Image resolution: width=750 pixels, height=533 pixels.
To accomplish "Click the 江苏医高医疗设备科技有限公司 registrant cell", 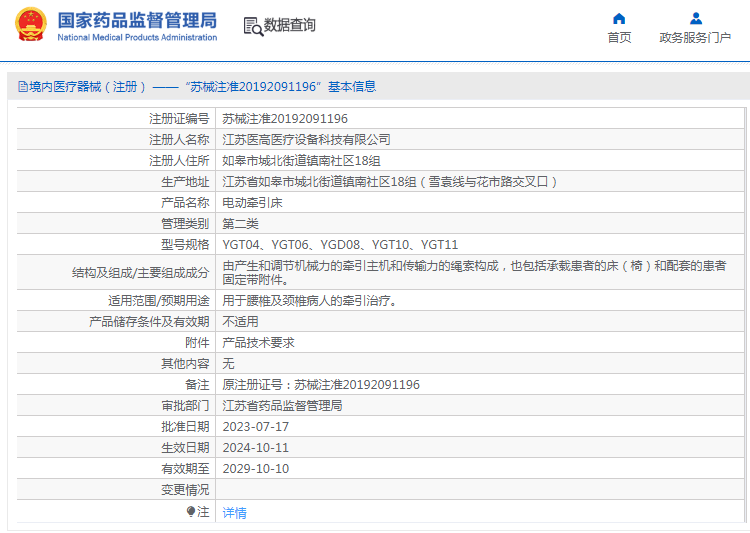I will click(x=481, y=140).
